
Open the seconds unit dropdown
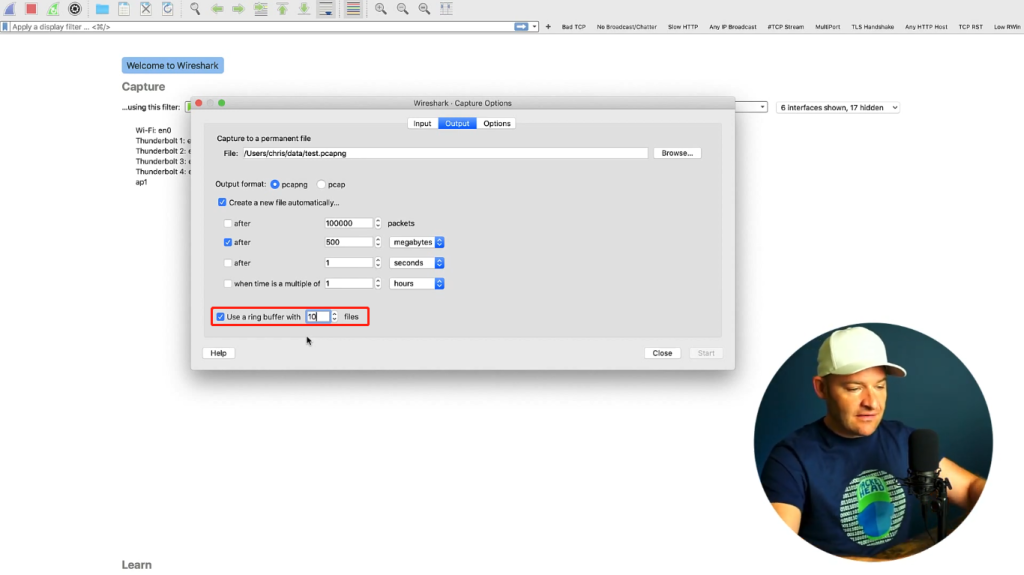click(417, 263)
